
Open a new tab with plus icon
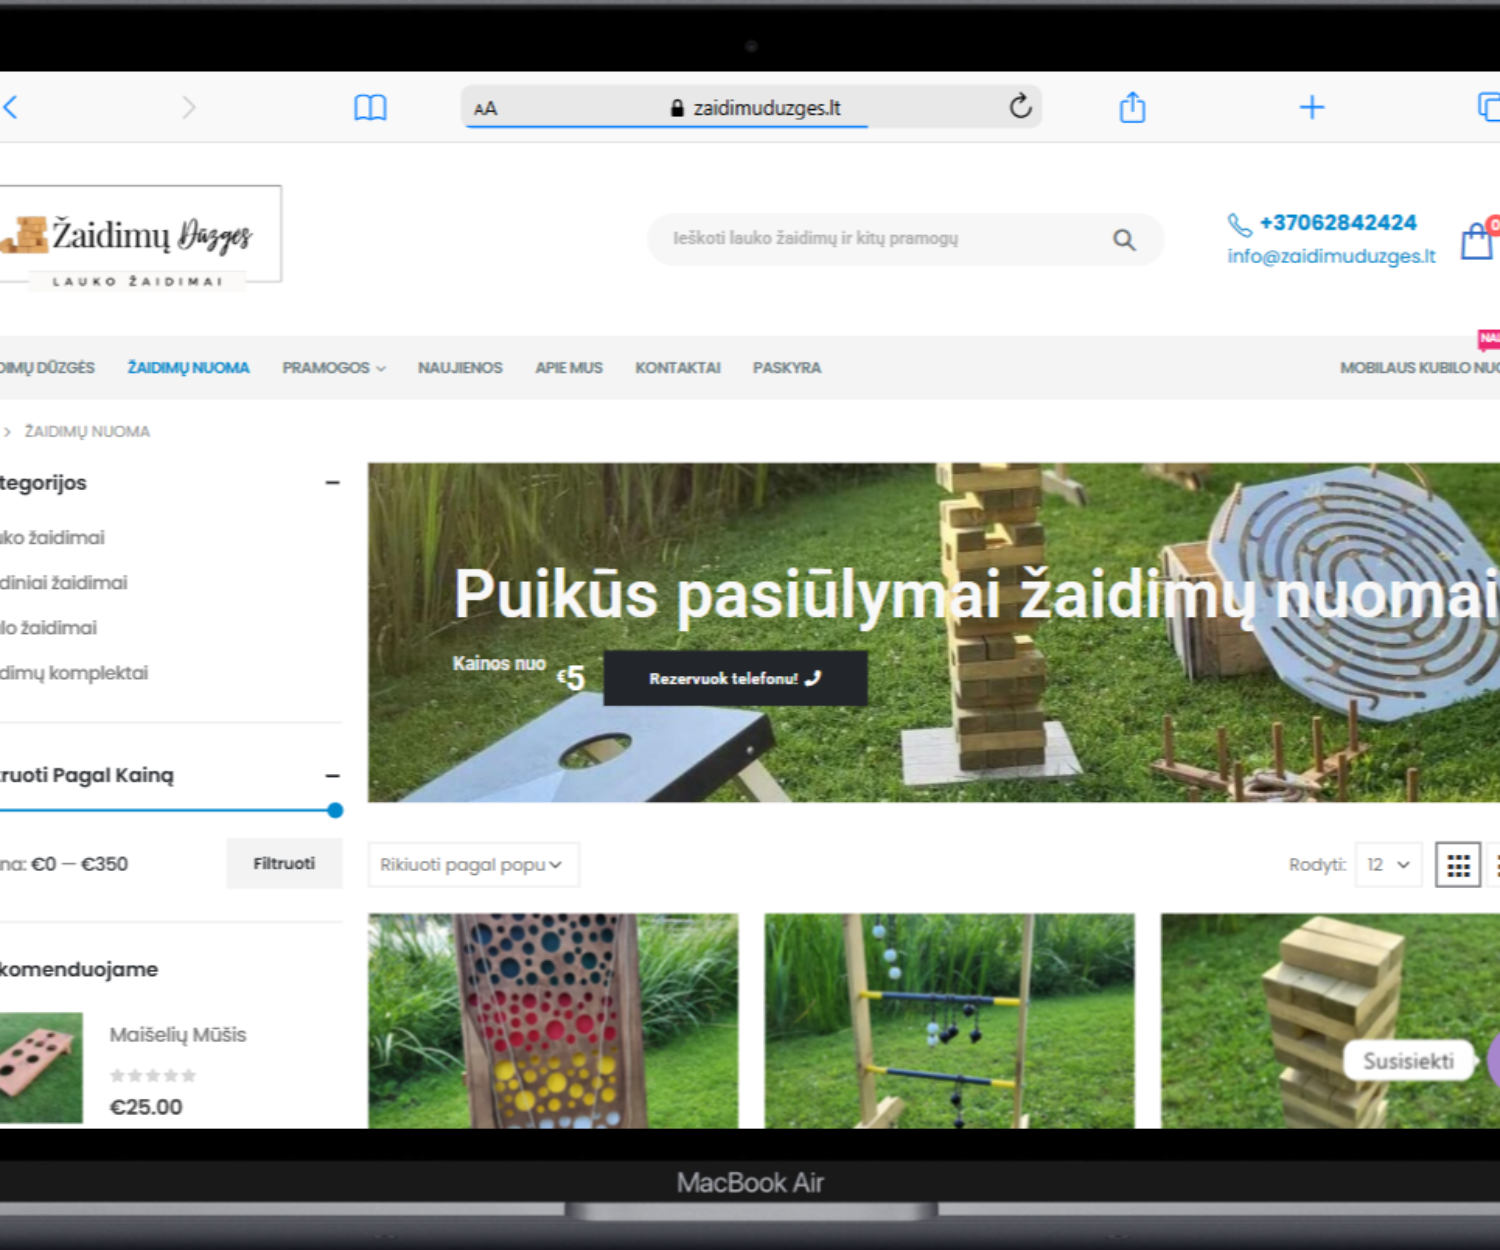(1311, 107)
